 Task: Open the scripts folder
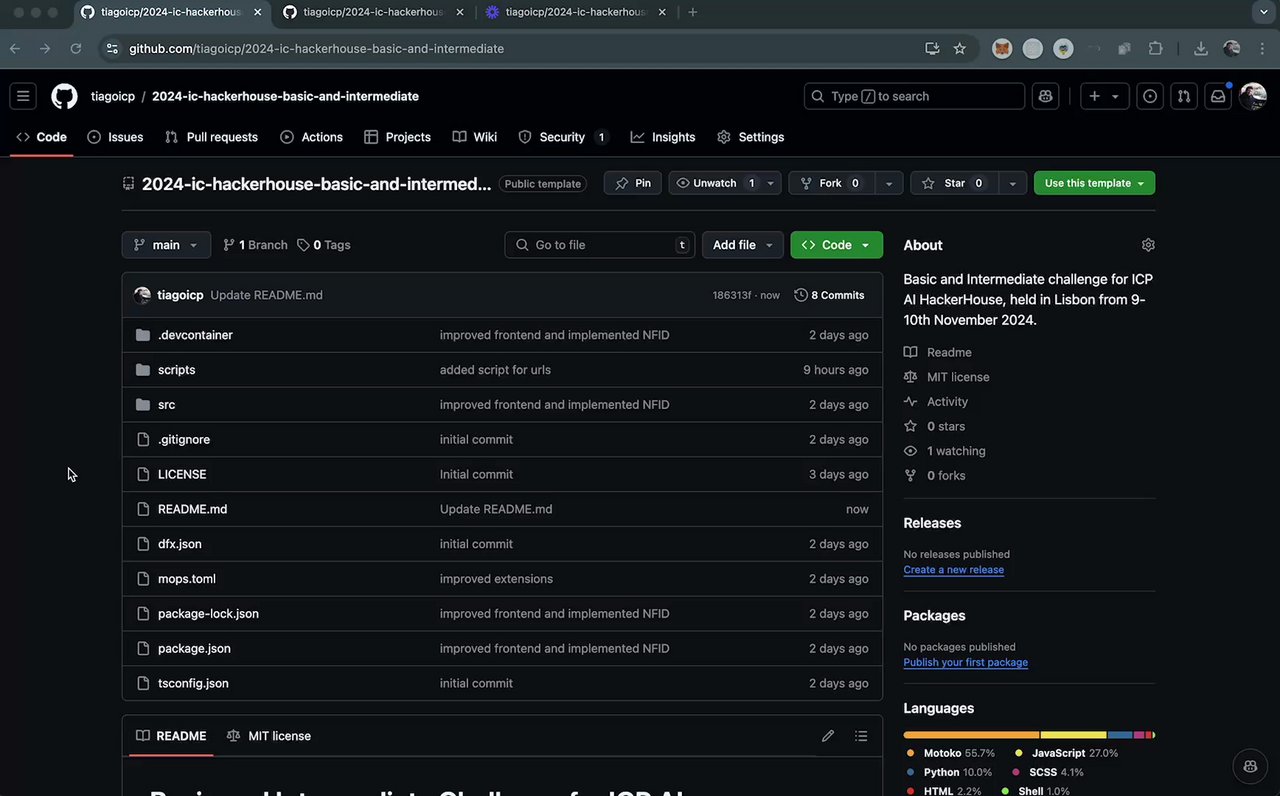(x=177, y=370)
